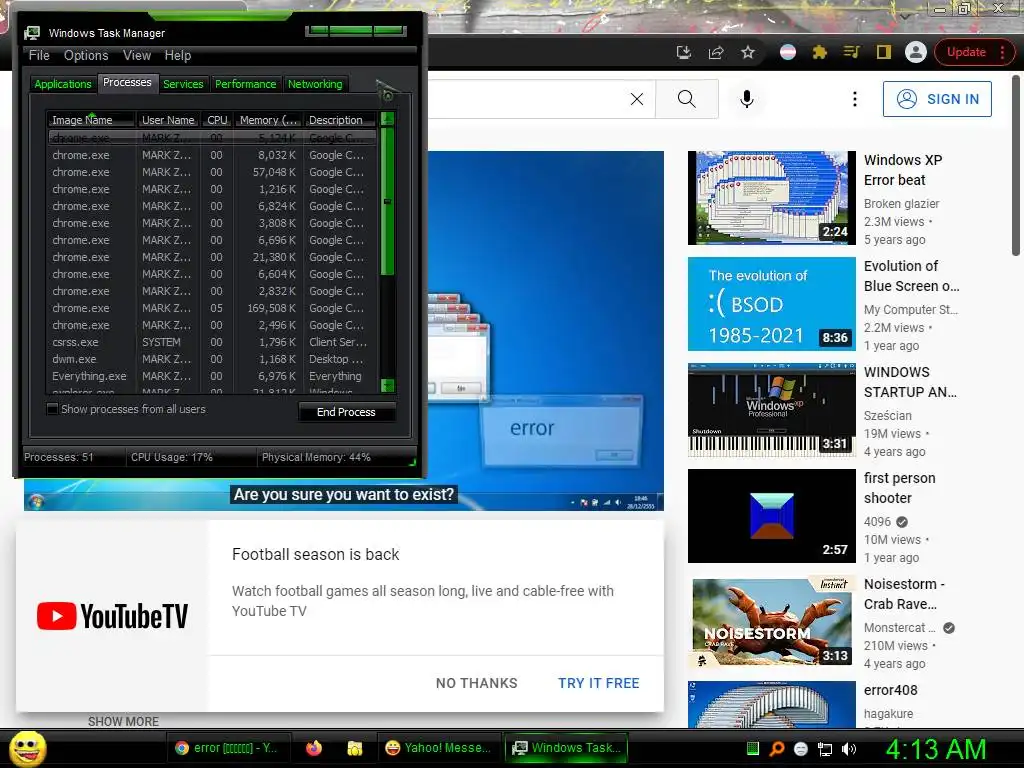
Task: Open the View menu in Task Manager
Action: tap(137, 56)
